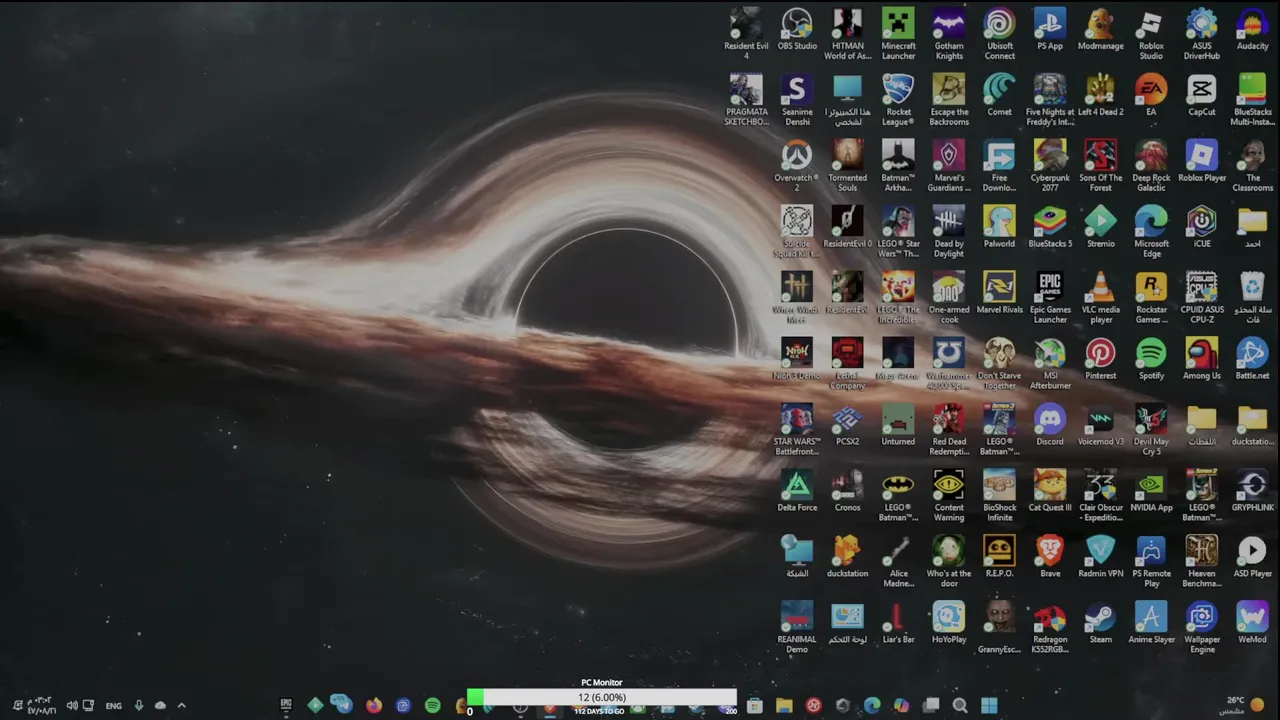The width and height of the screenshot is (1280, 720).
Task: Open MSI Afterburner shortcut
Action: click(1050, 363)
